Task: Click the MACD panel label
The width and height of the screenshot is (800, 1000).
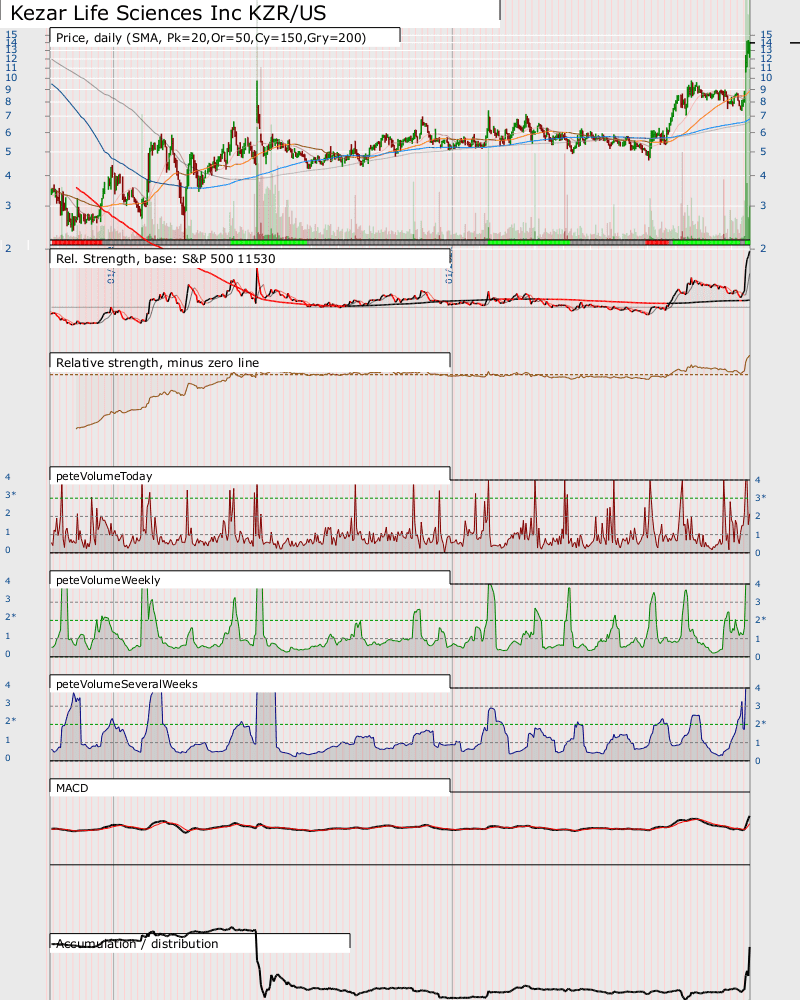Action: 72,788
